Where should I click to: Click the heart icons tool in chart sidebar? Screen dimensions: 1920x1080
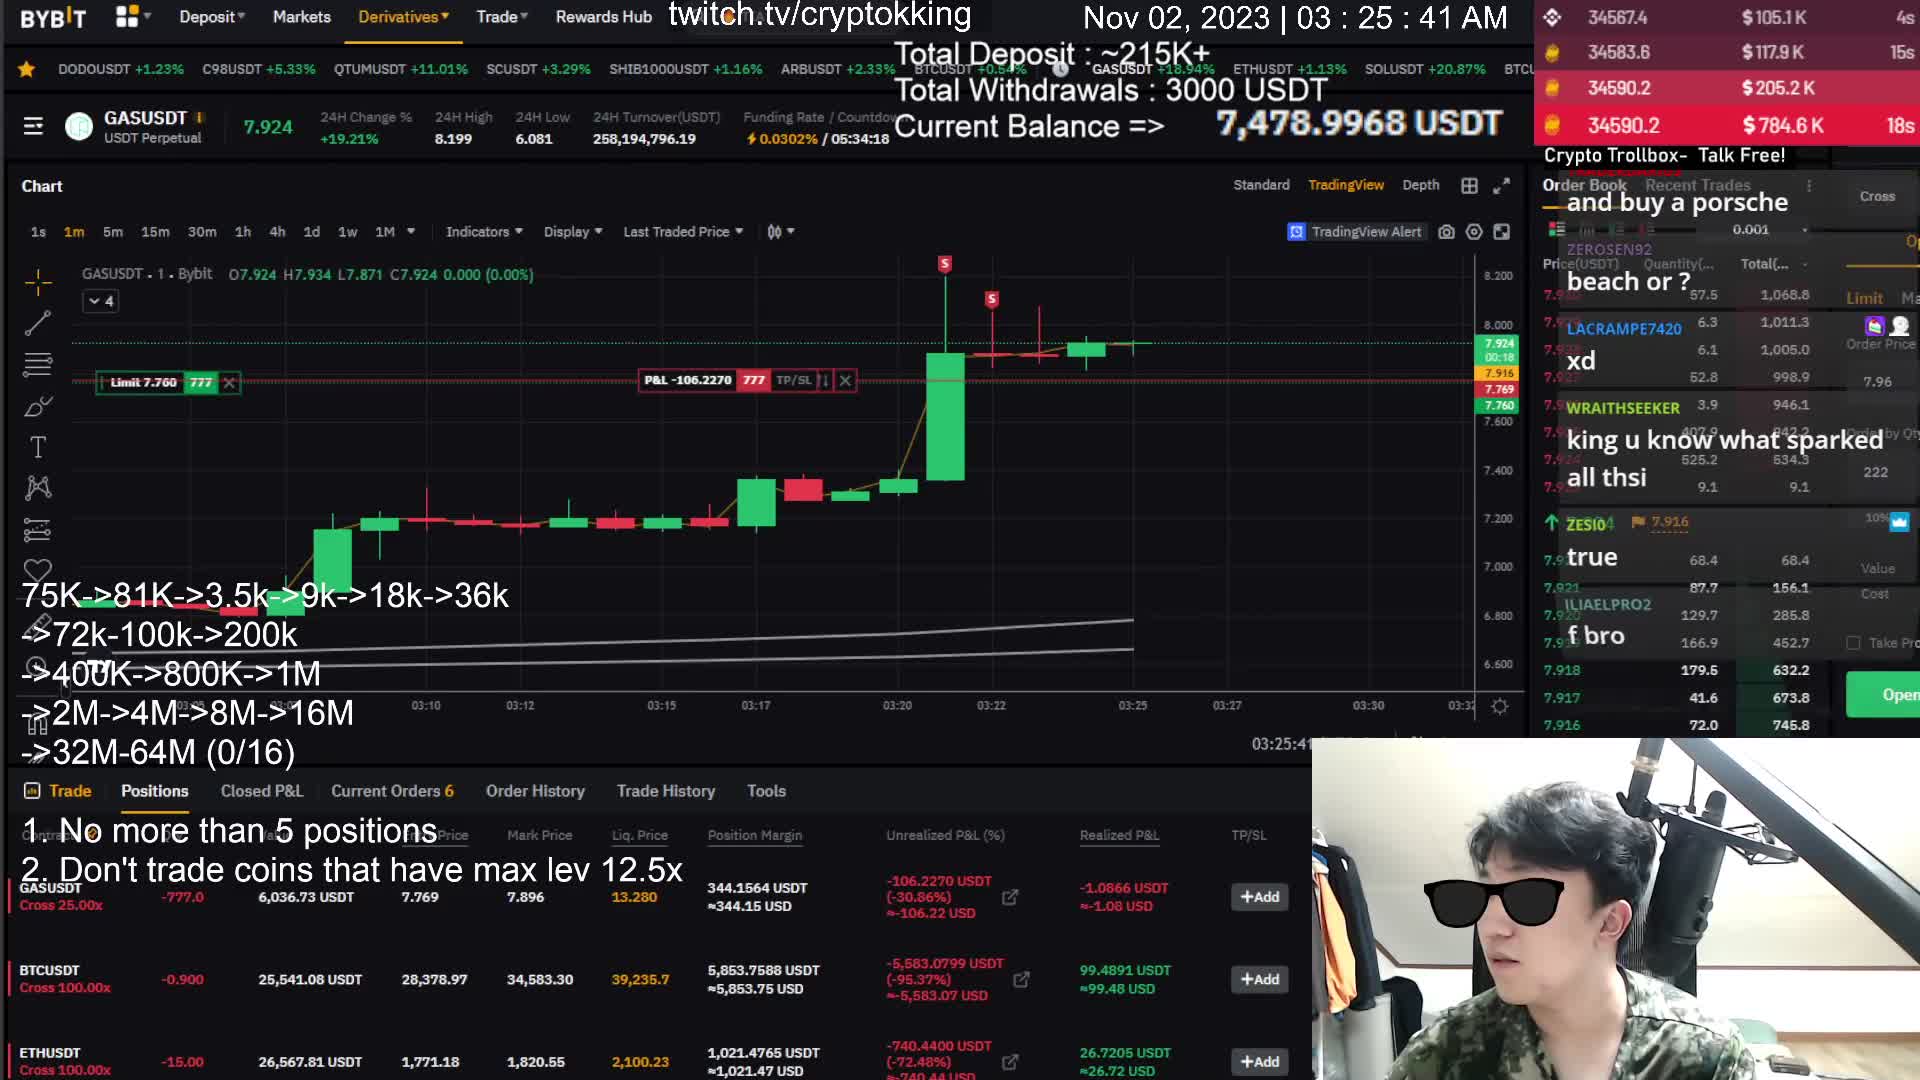[38, 569]
